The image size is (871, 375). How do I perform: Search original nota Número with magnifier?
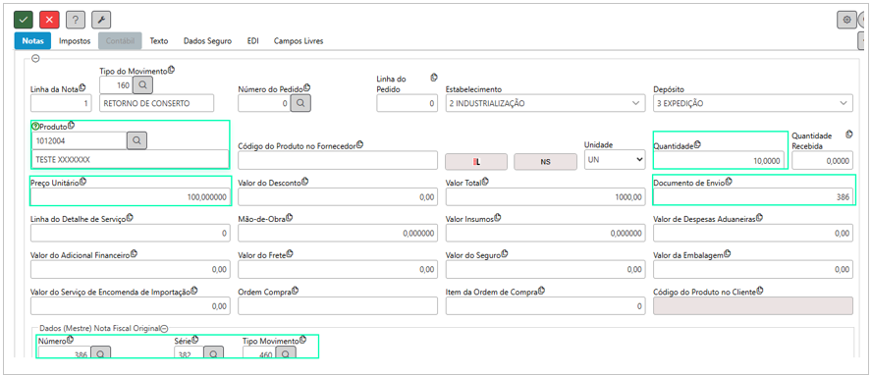pyautogui.click(x=101, y=354)
